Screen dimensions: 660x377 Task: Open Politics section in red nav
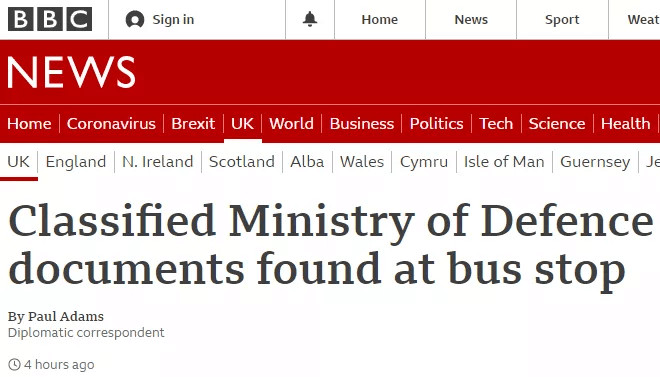(x=436, y=124)
